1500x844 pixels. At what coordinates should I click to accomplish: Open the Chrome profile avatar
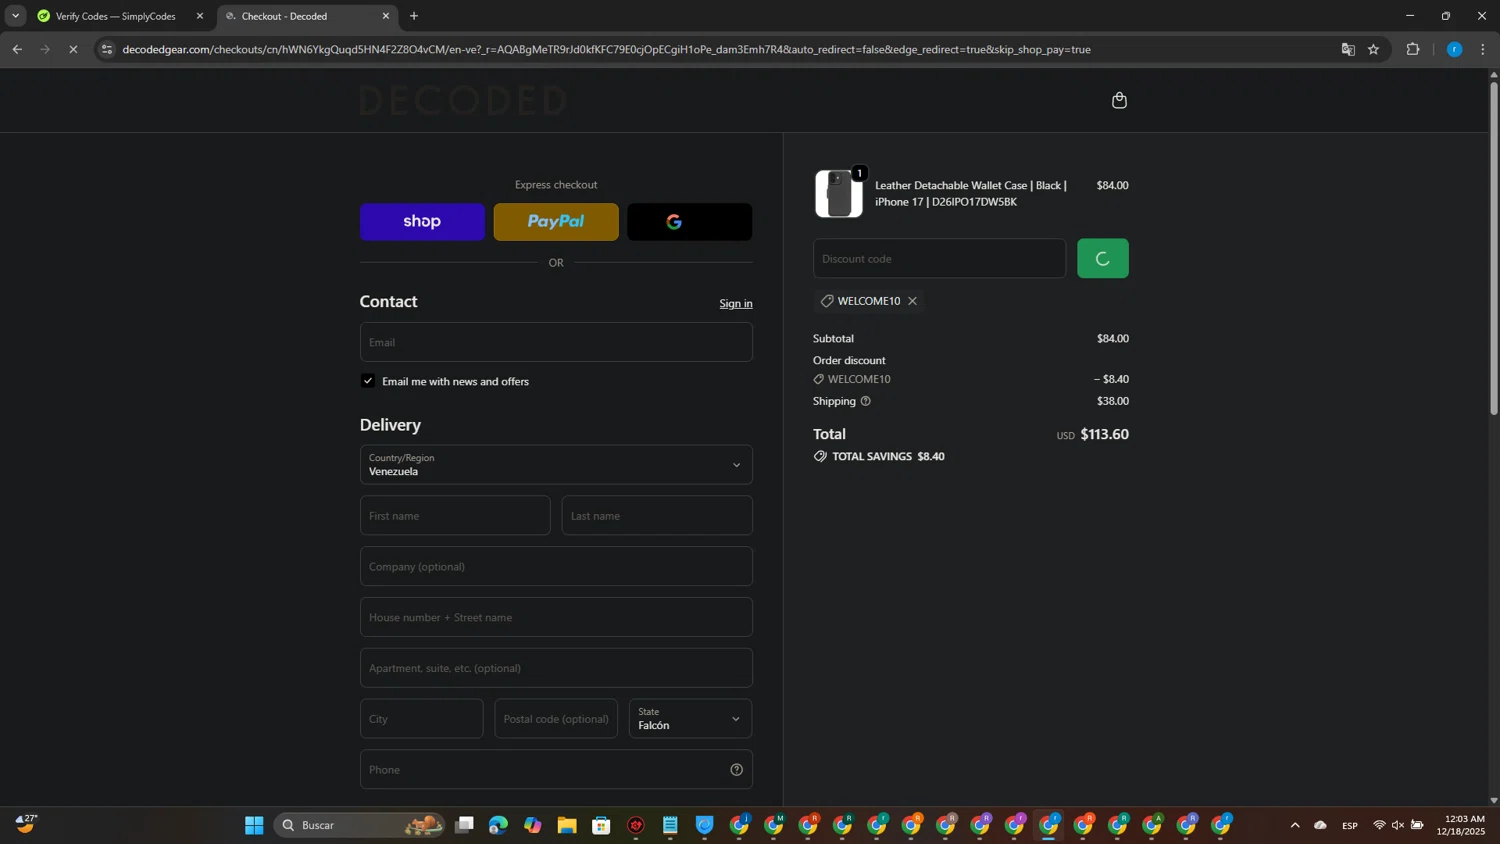tap(1455, 49)
